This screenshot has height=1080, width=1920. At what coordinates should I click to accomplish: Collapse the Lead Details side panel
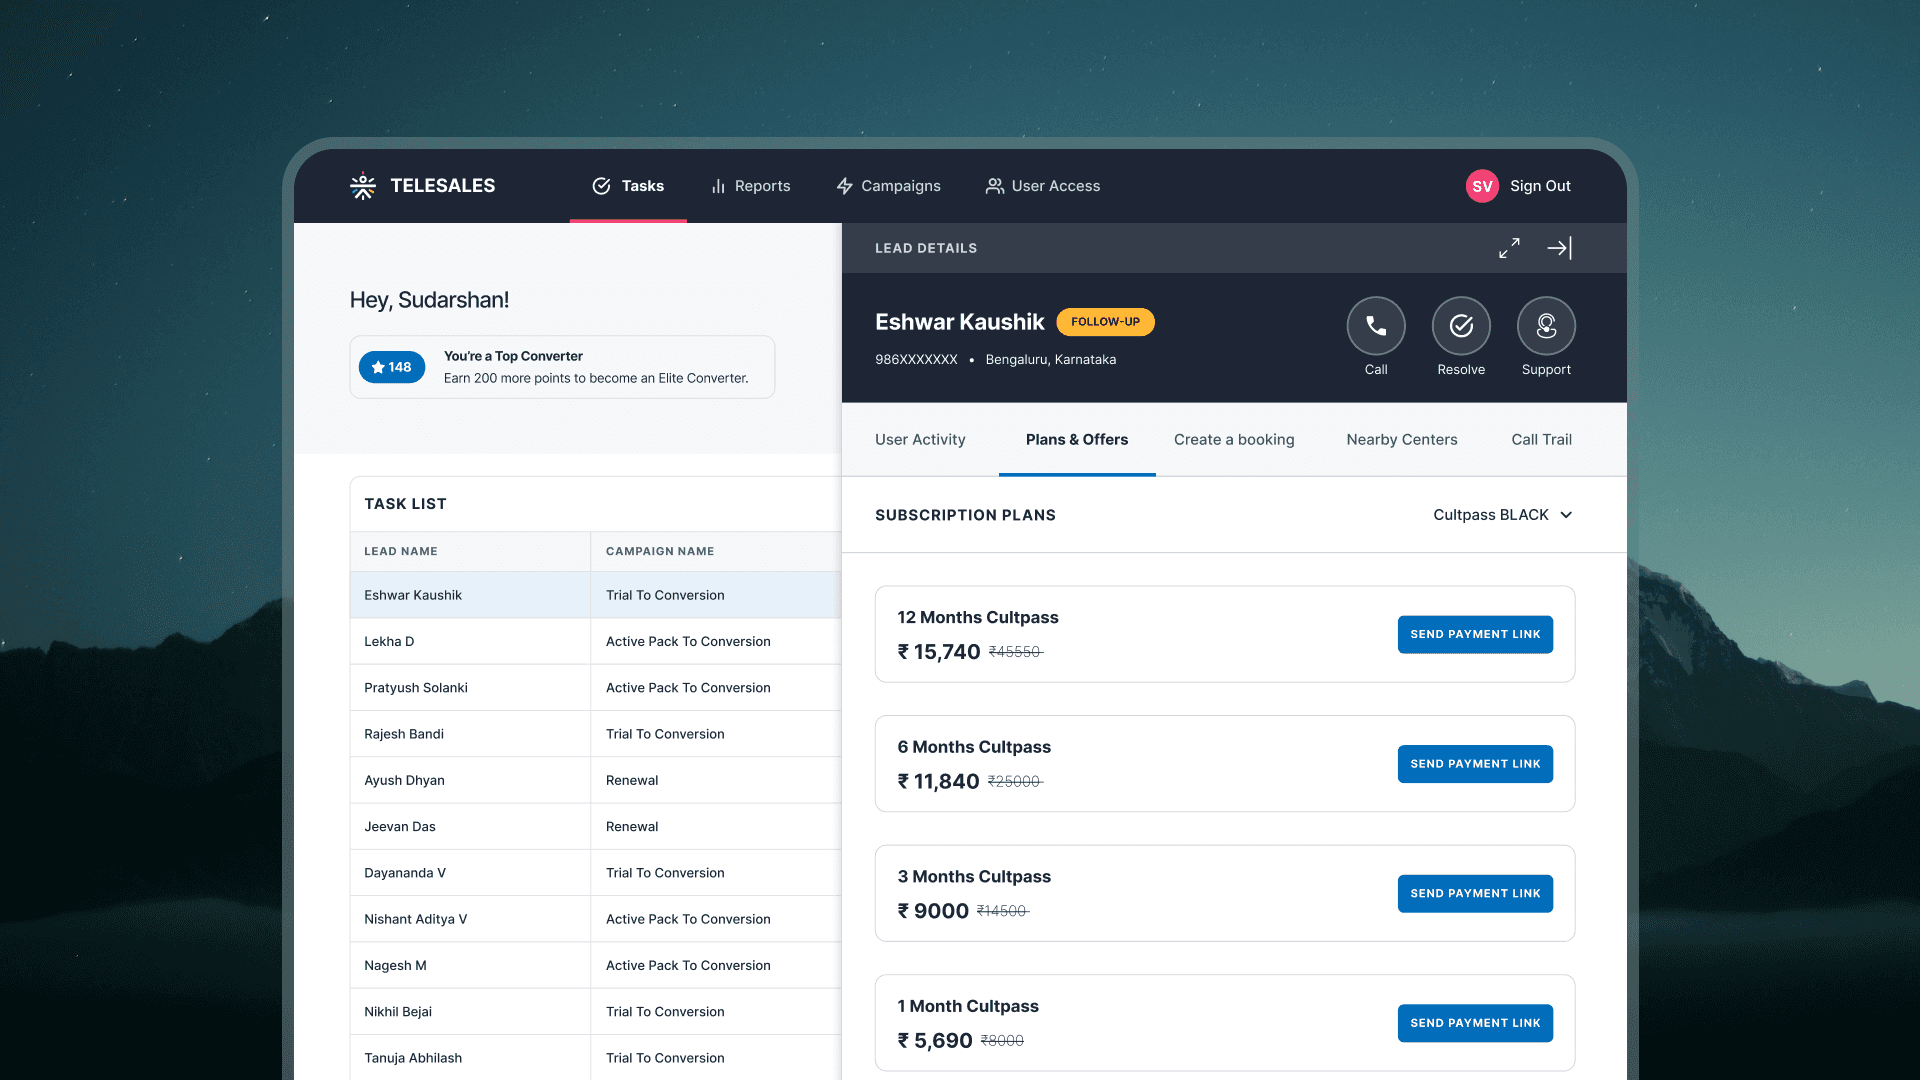[1559, 248]
